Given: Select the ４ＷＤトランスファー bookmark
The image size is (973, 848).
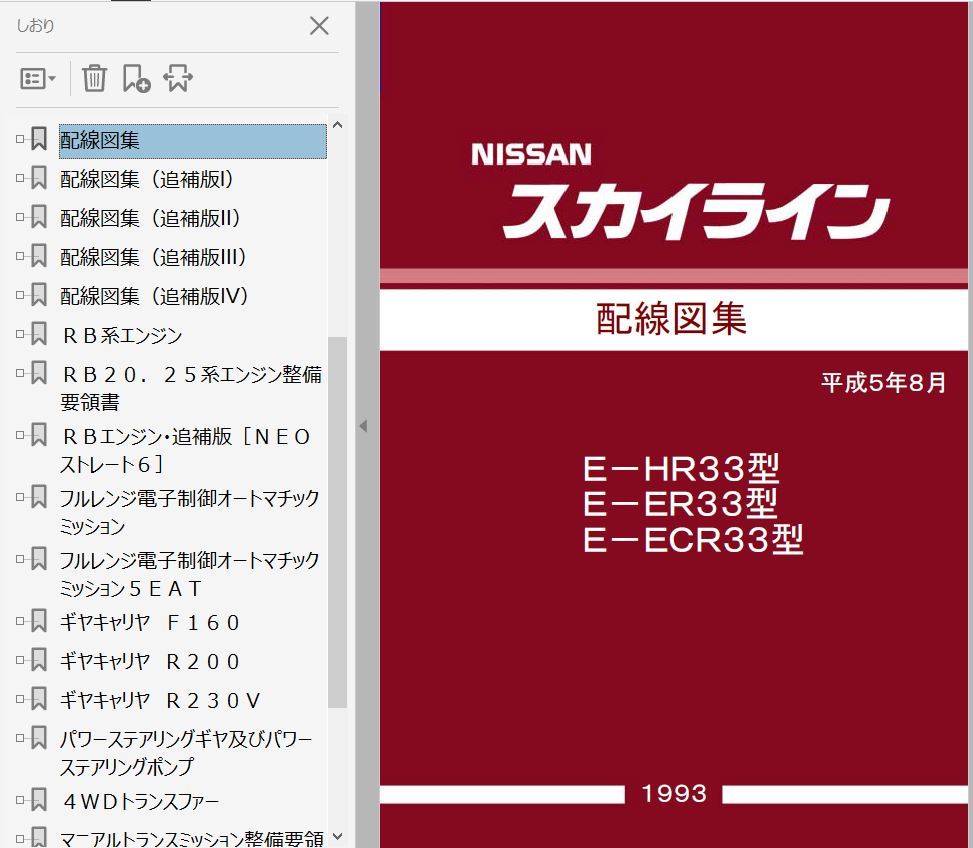Looking at the screenshot, I should pyautogui.click(x=139, y=802).
